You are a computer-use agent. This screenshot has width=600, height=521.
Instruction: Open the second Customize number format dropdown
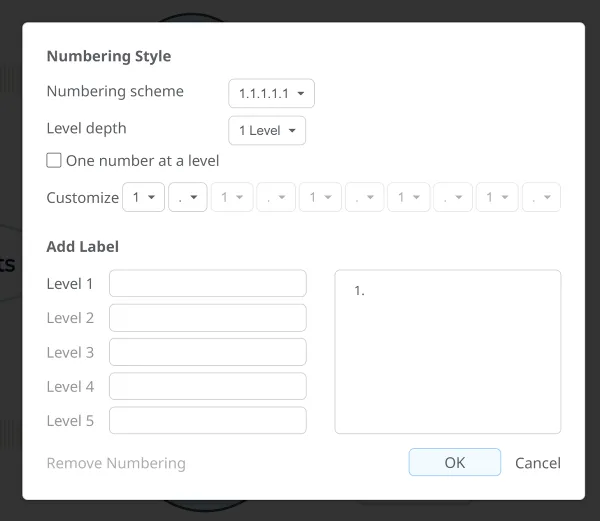(231, 197)
